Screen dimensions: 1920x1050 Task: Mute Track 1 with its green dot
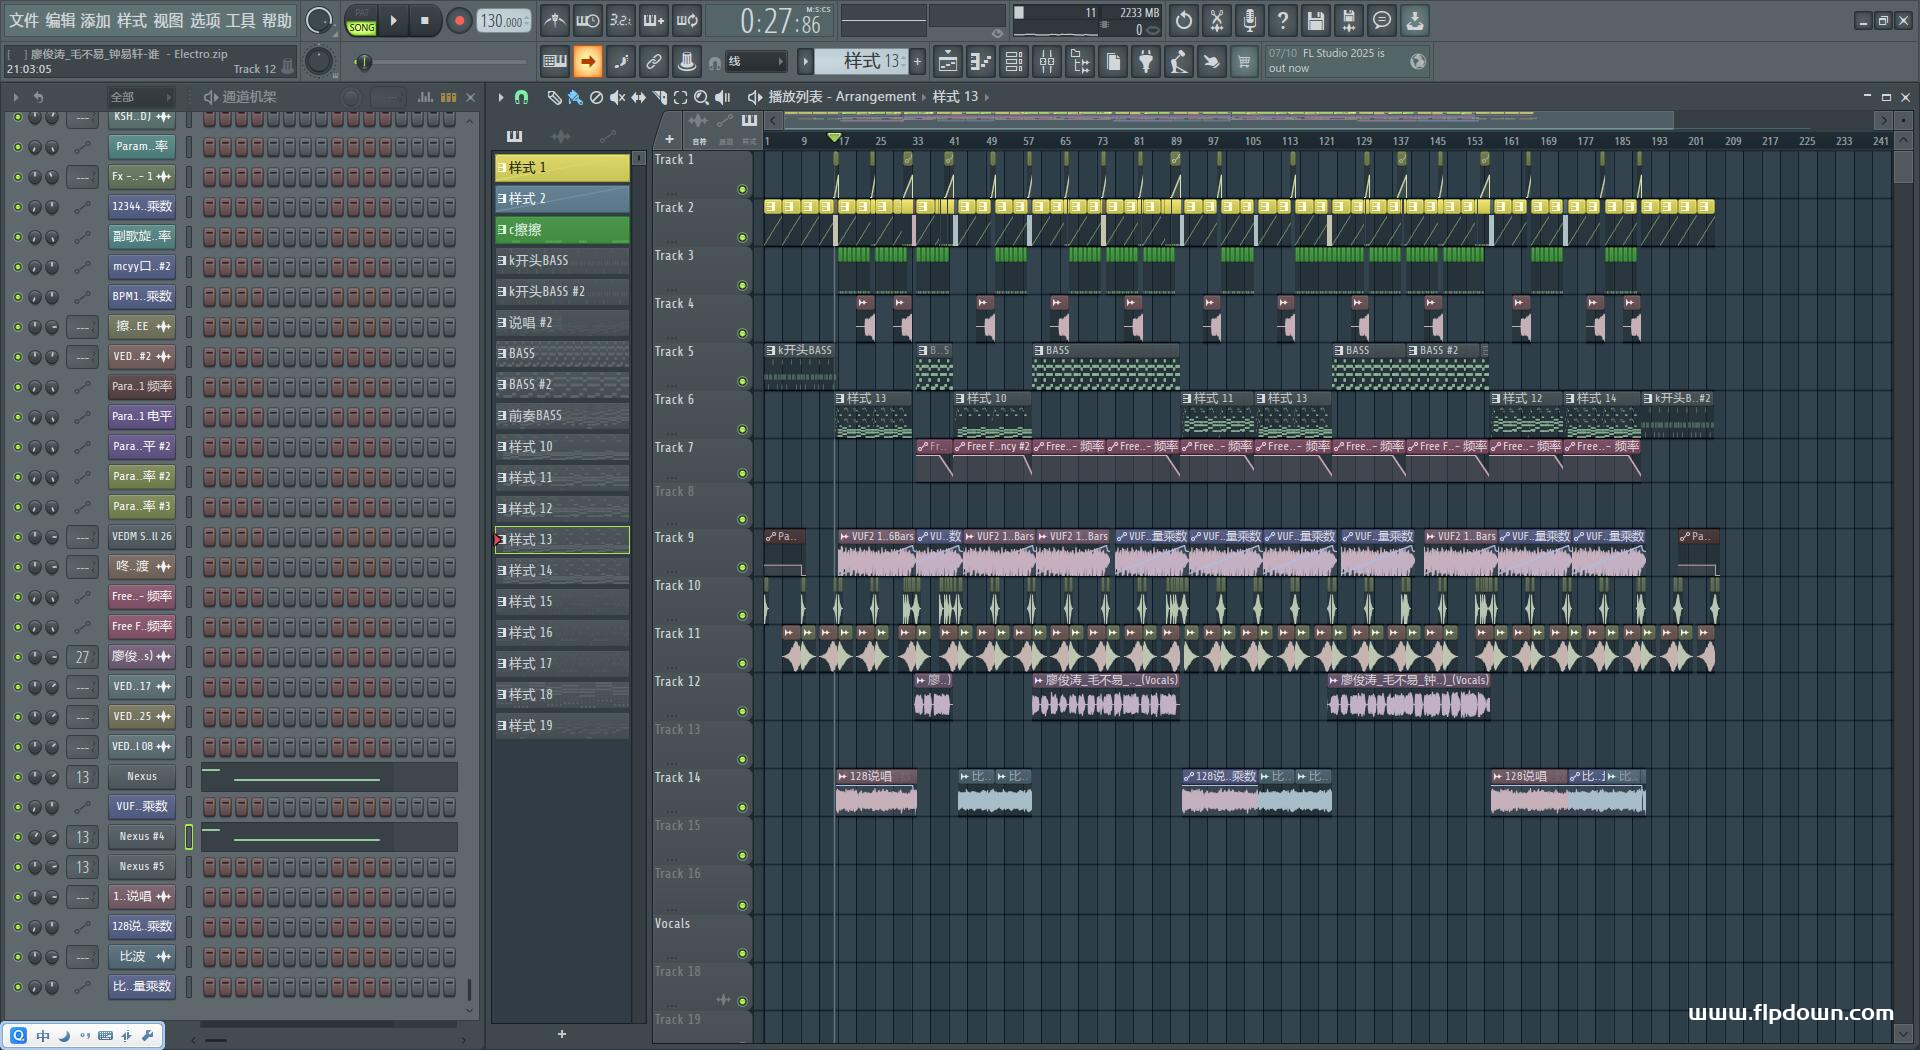tap(742, 189)
